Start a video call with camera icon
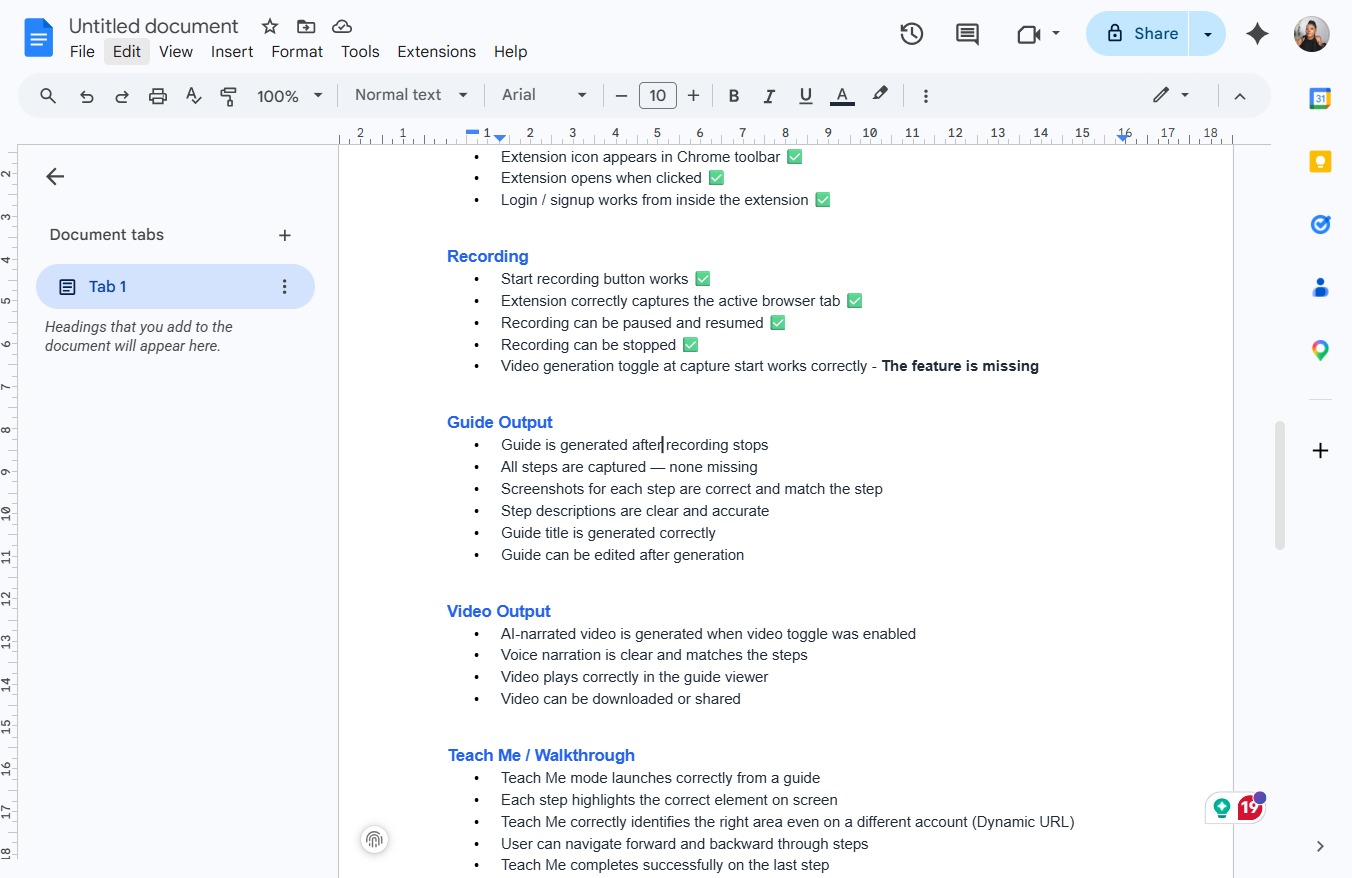Viewport: 1352px width, 878px height. coord(1028,34)
